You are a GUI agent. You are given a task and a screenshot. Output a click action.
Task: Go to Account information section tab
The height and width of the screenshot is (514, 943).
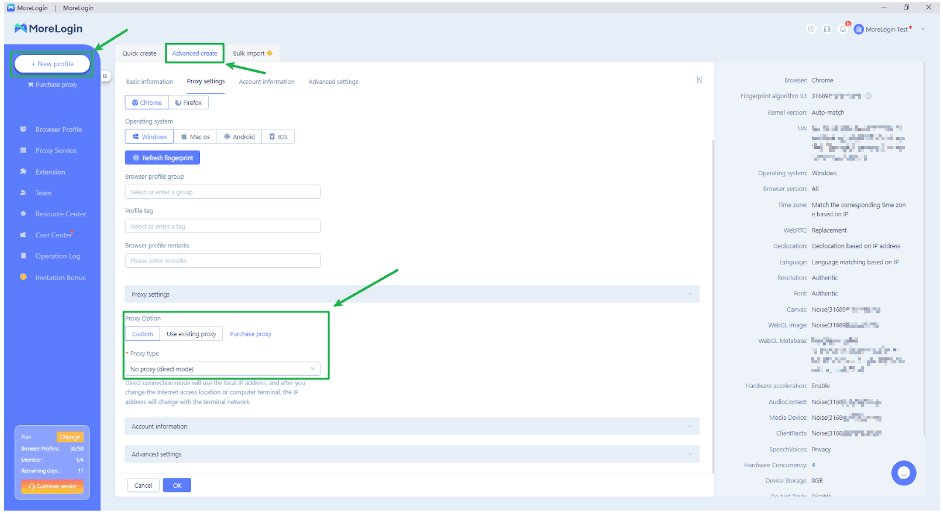(266, 82)
